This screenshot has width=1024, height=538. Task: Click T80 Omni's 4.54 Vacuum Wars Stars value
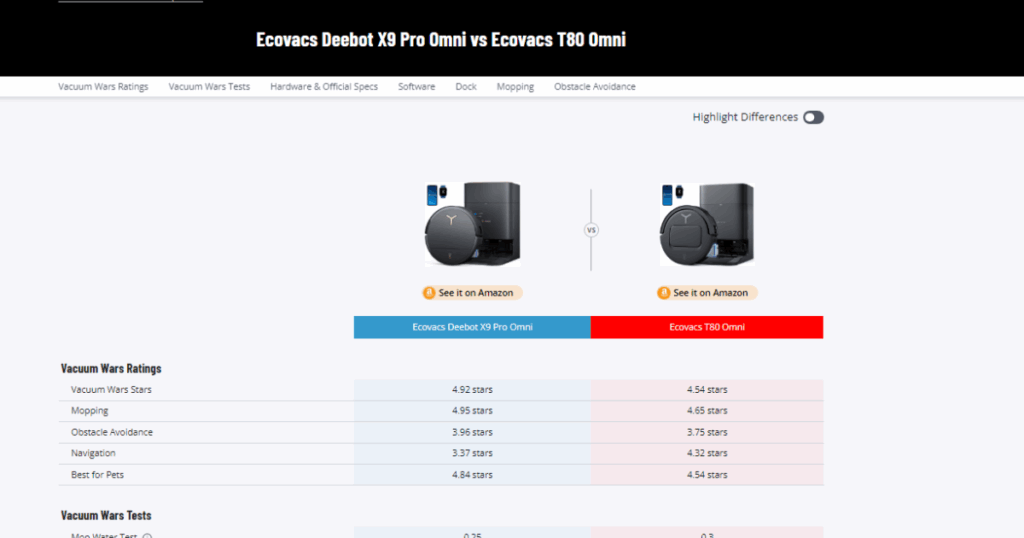tap(707, 390)
